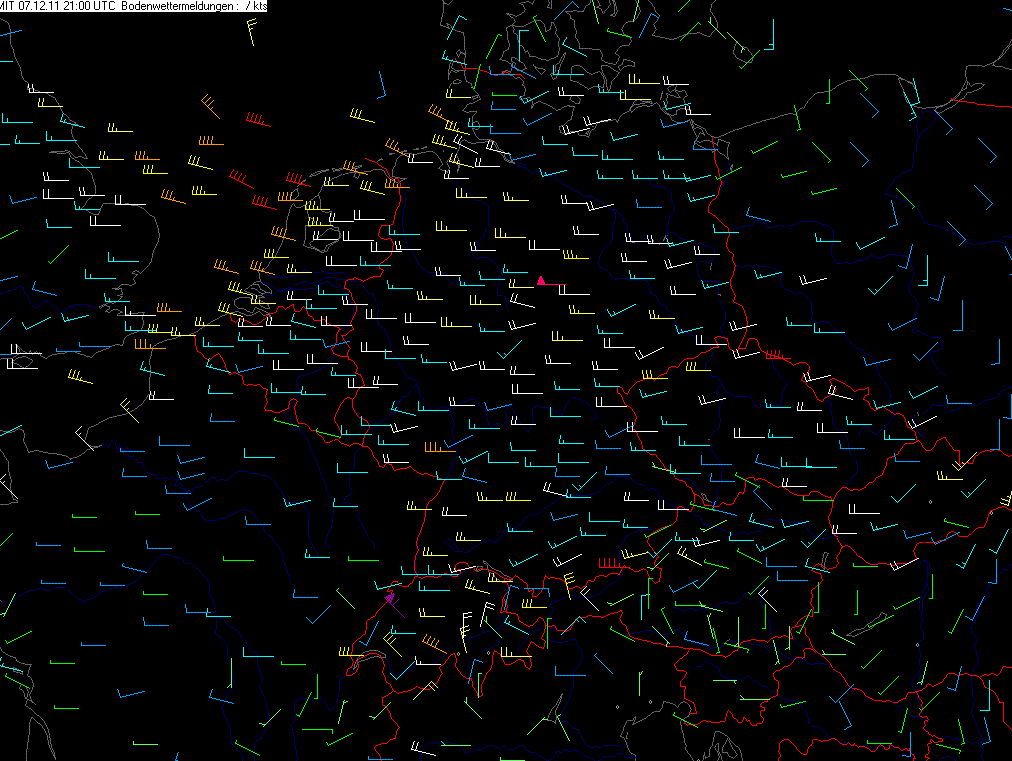
Task: Select the white wind barb at bottom edge
Action: pyautogui.click(x=423, y=747)
